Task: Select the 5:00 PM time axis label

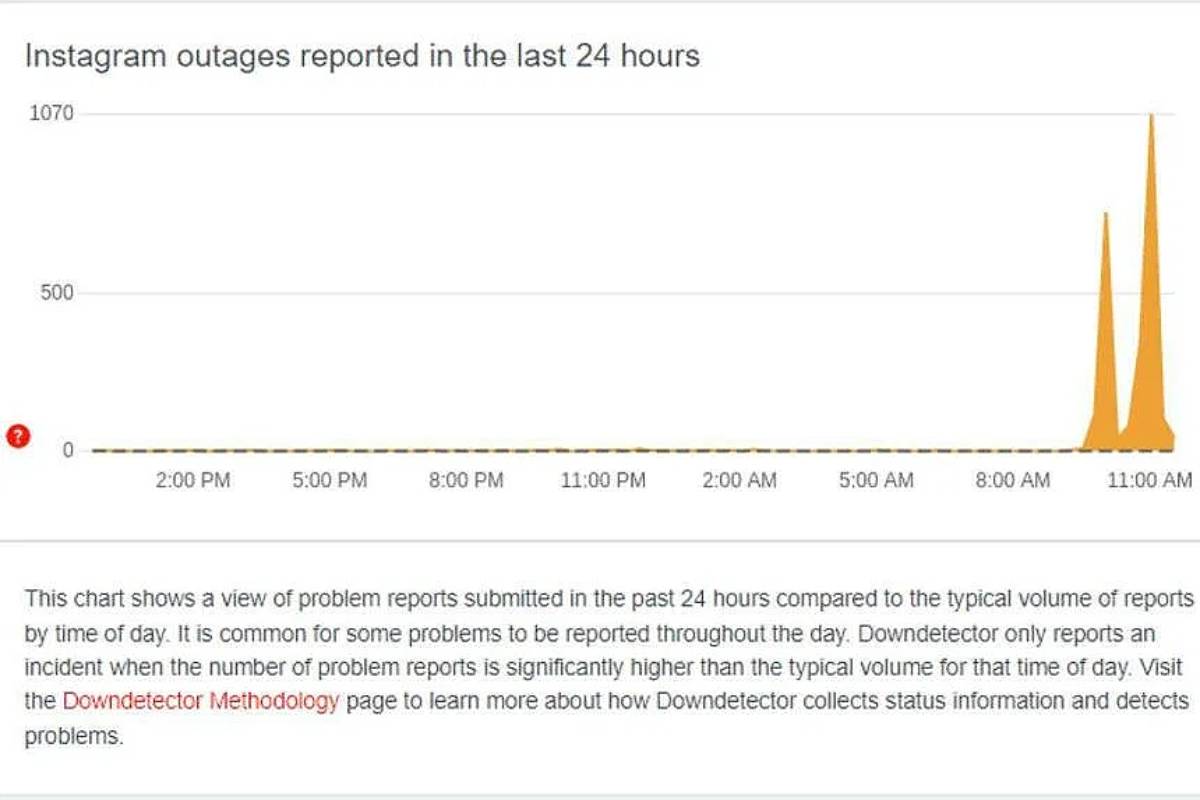Action: coord(330,481)
